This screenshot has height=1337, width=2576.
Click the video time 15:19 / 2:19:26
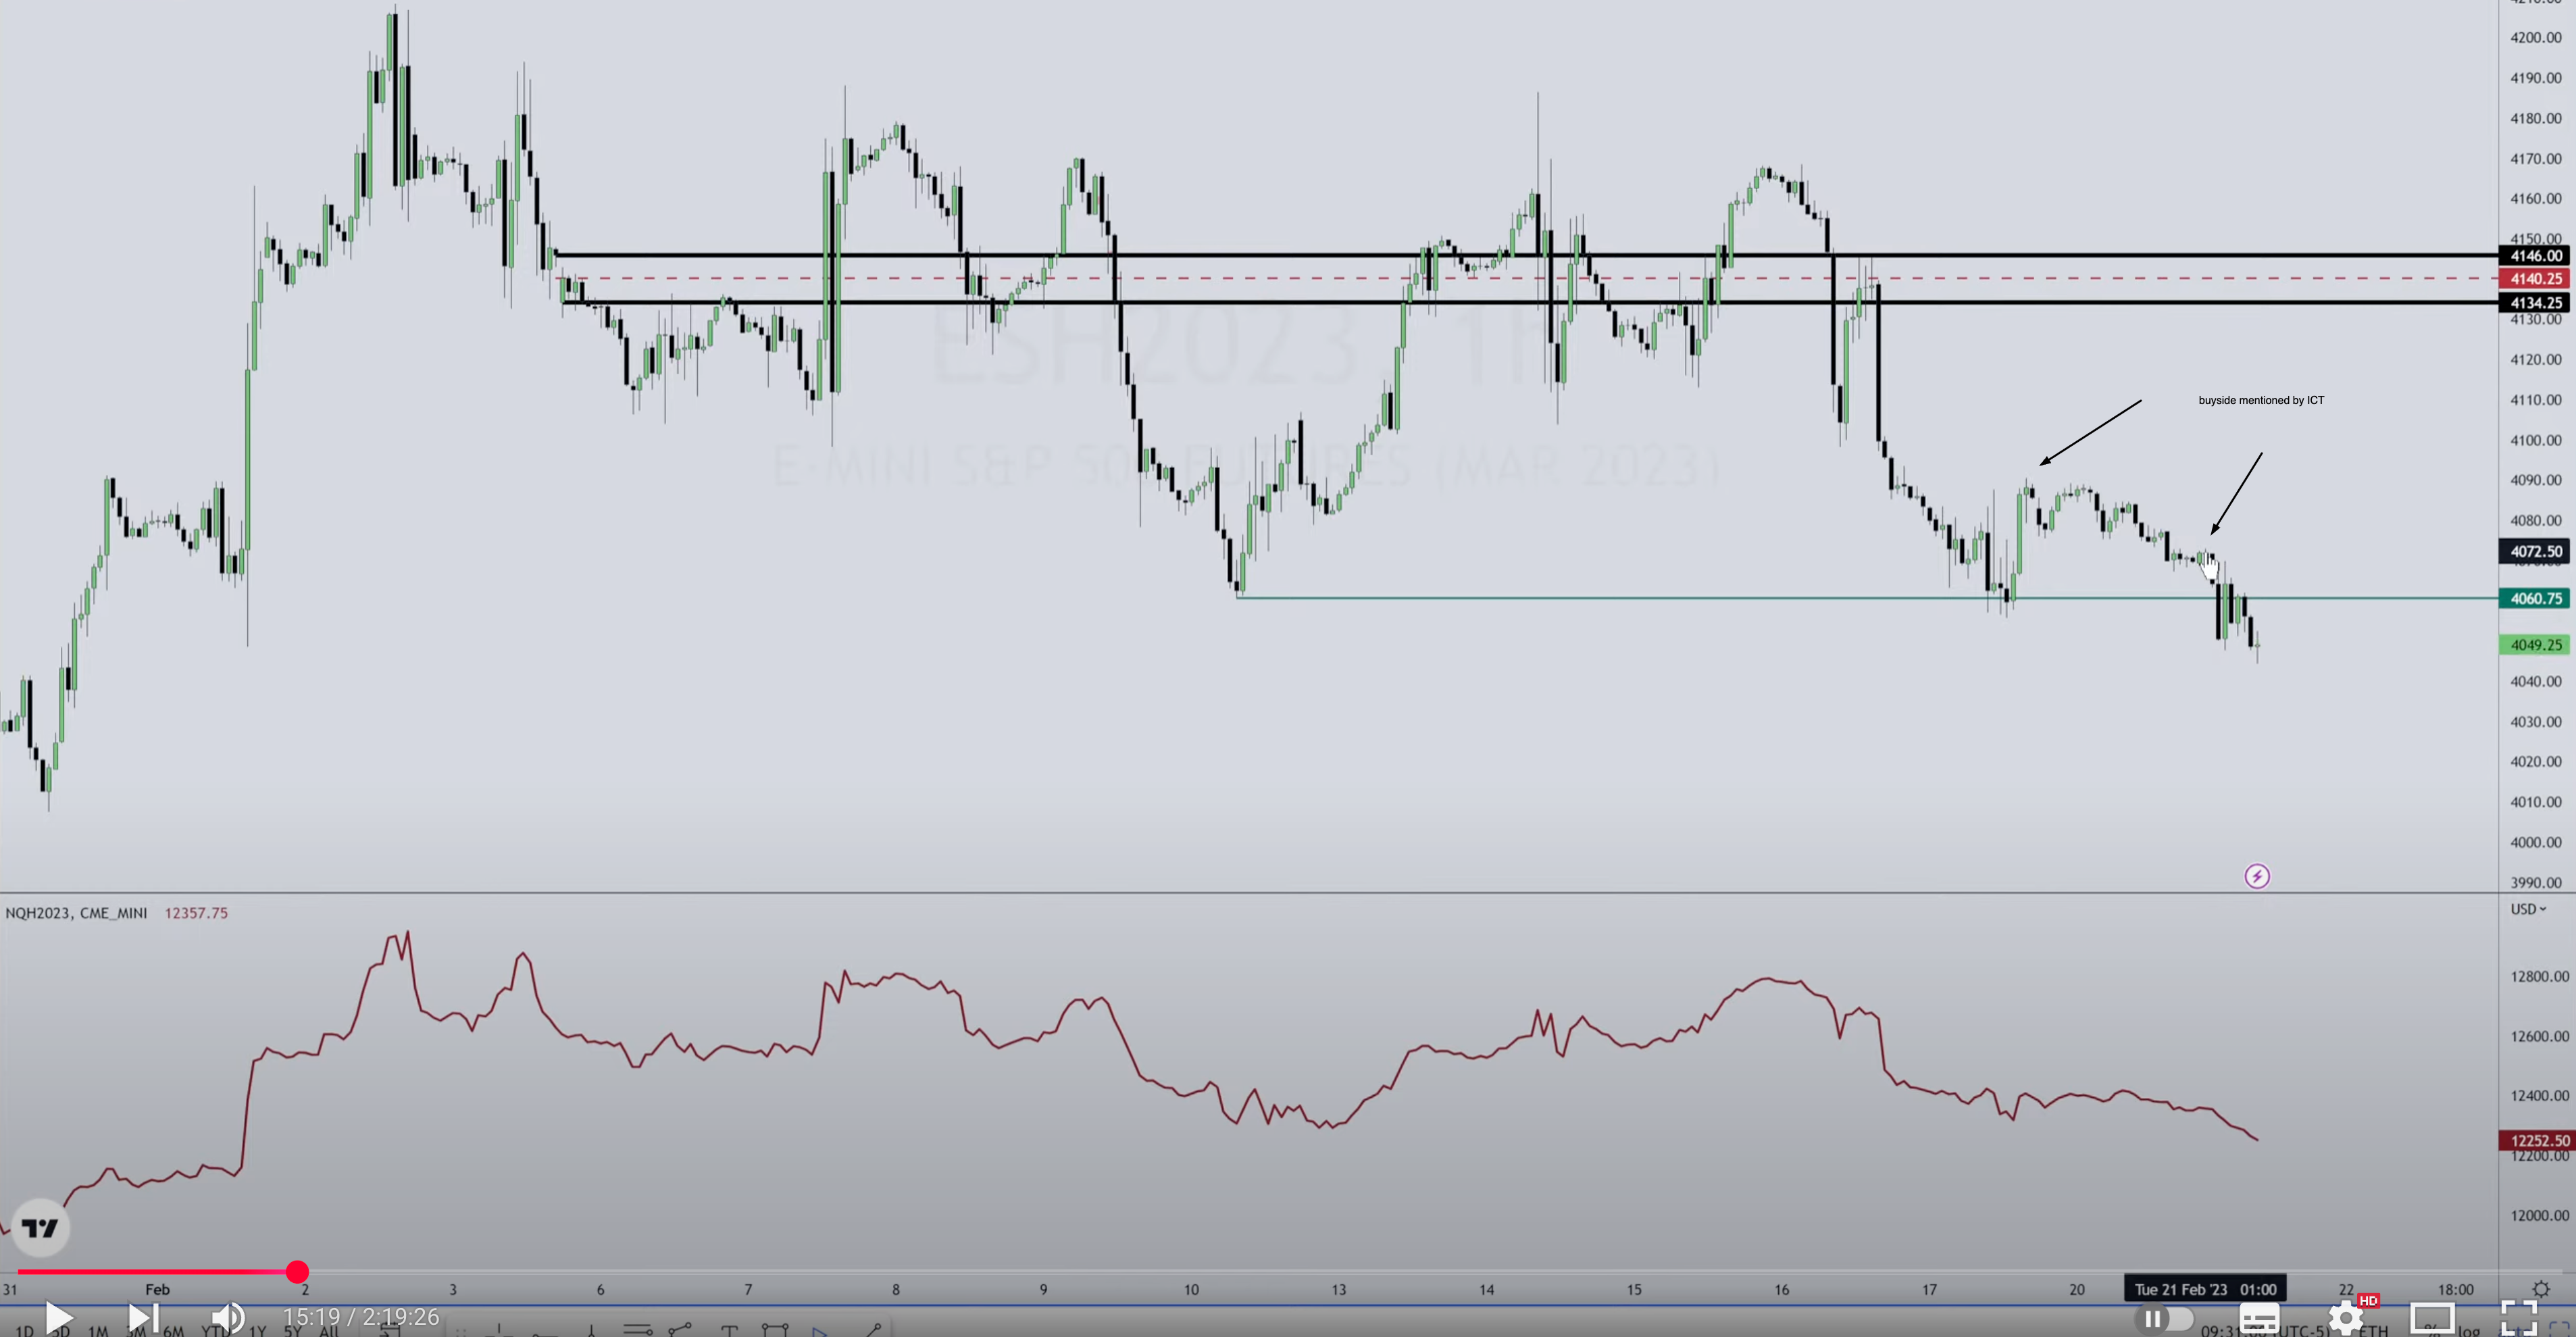(x=361, y=1317)
